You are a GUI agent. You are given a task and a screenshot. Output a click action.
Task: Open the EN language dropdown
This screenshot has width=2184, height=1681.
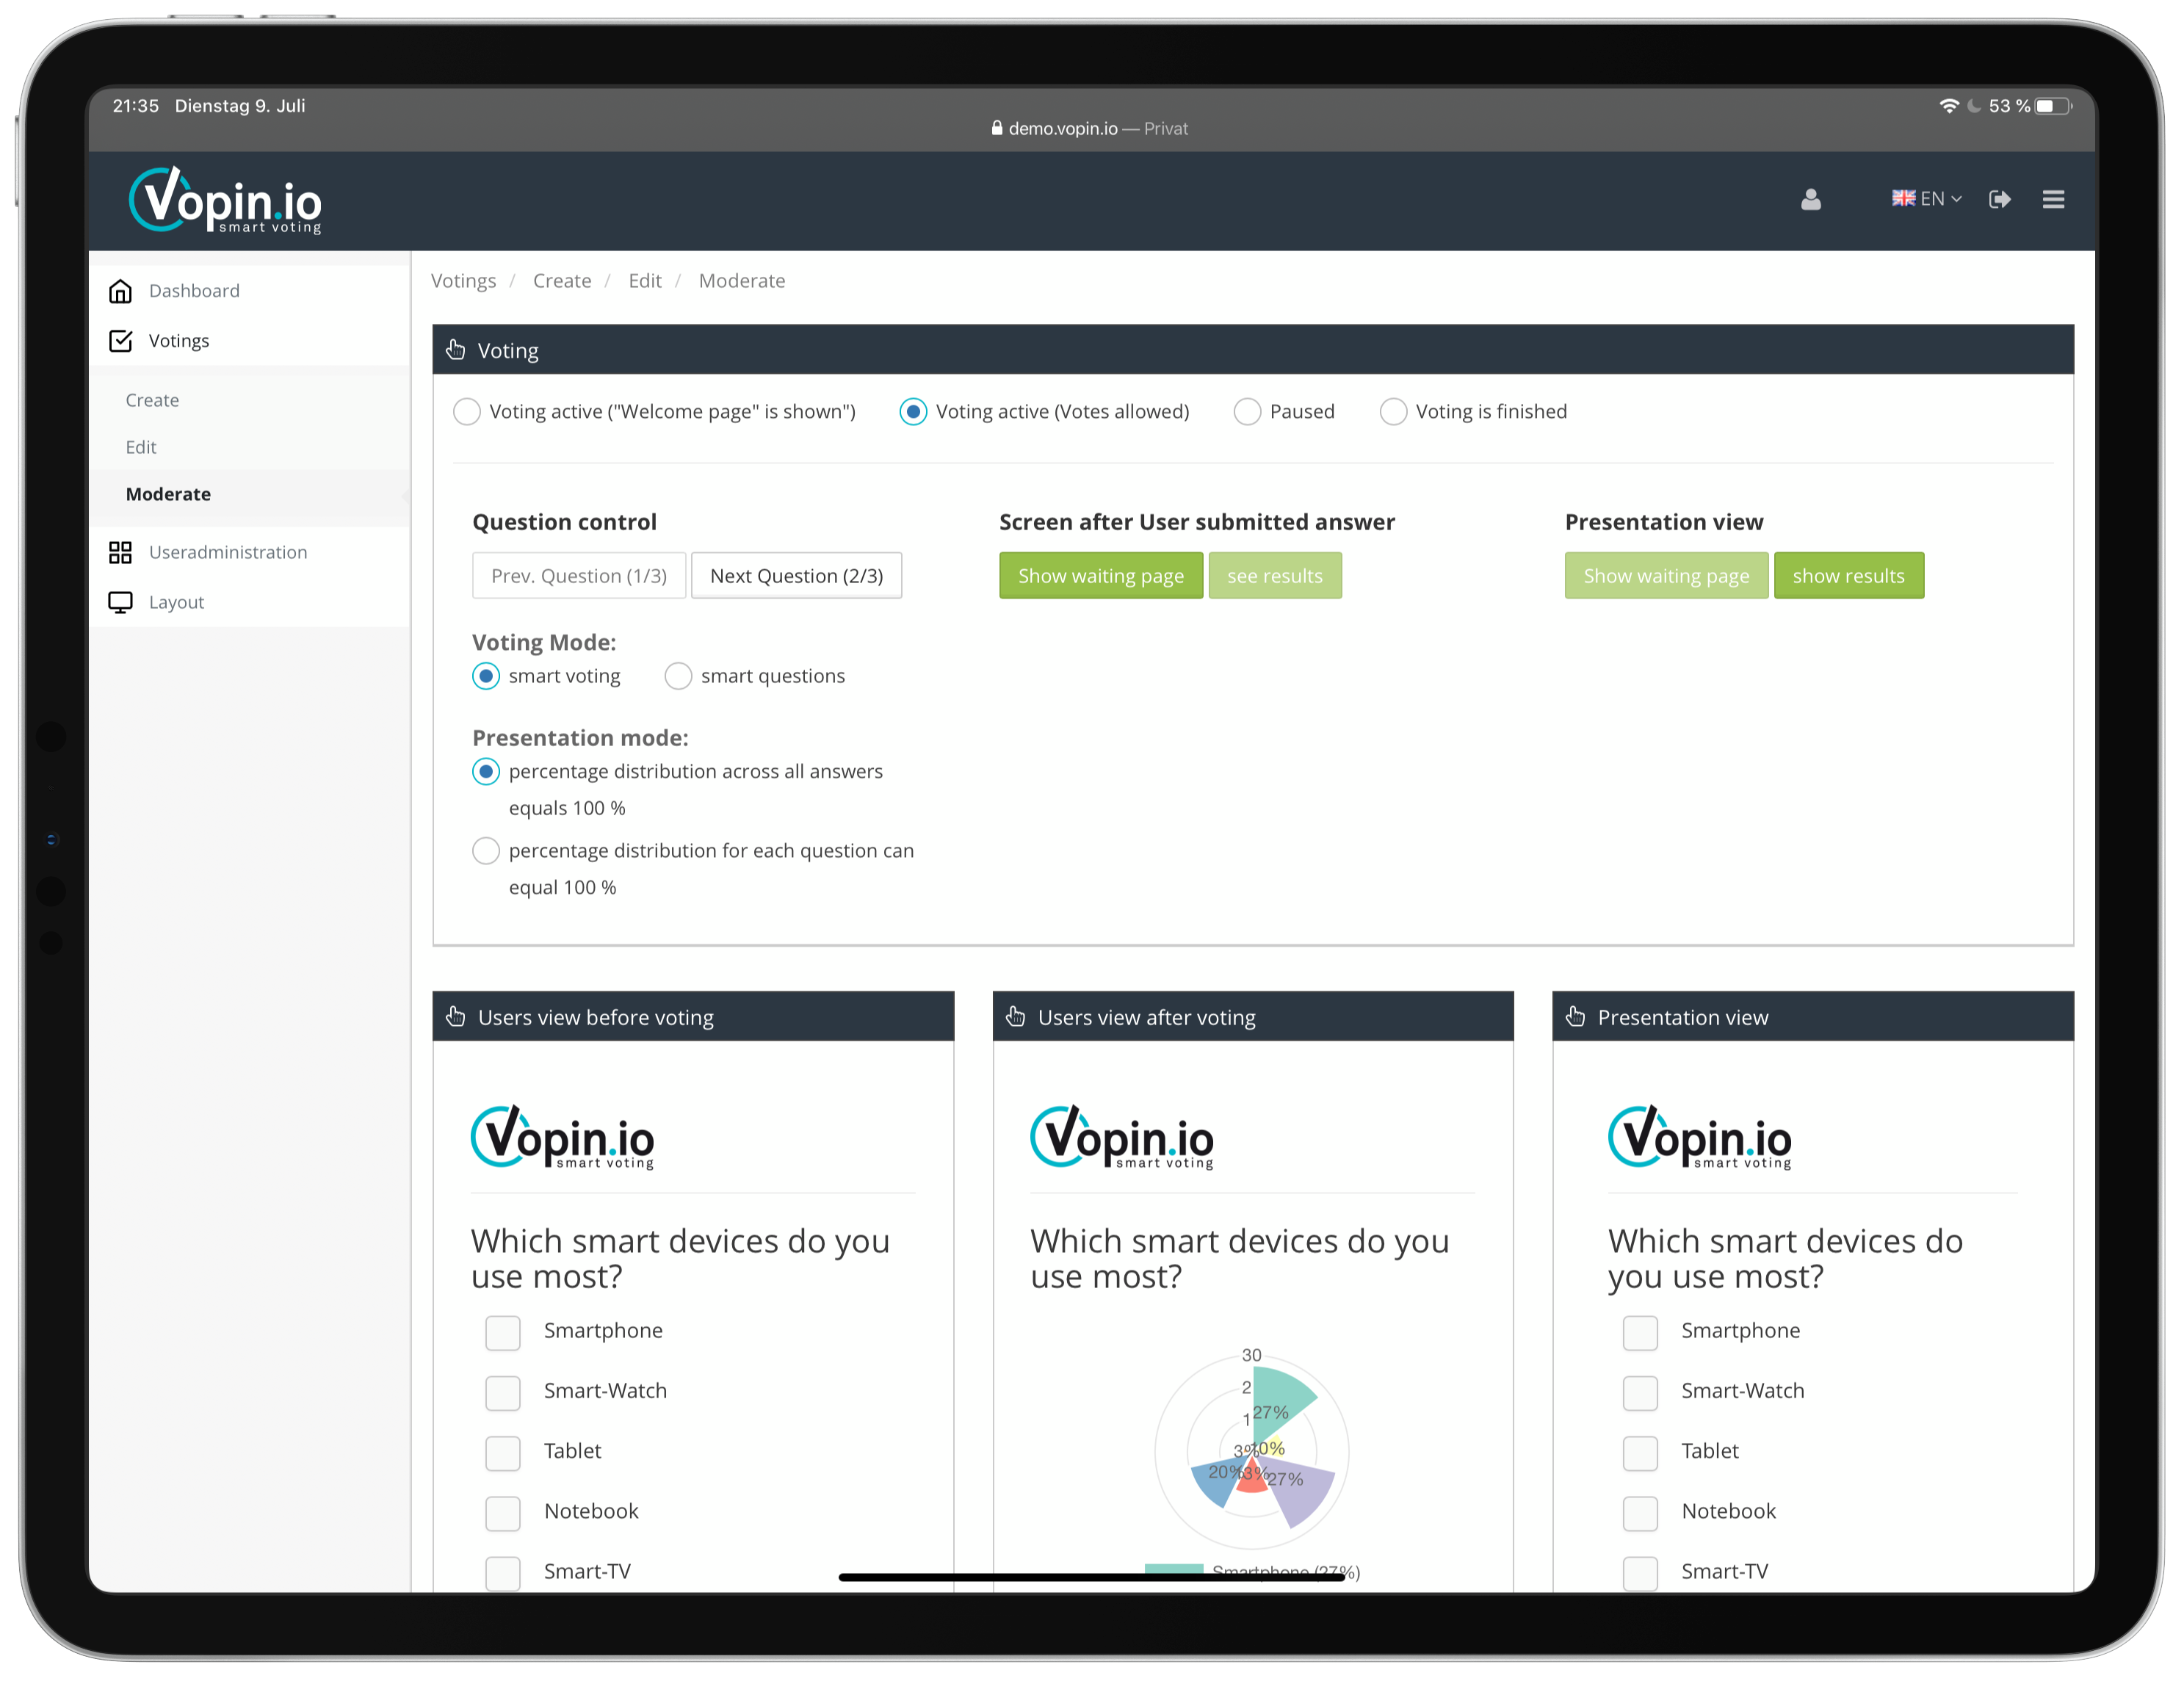(x=1926, y=198)
